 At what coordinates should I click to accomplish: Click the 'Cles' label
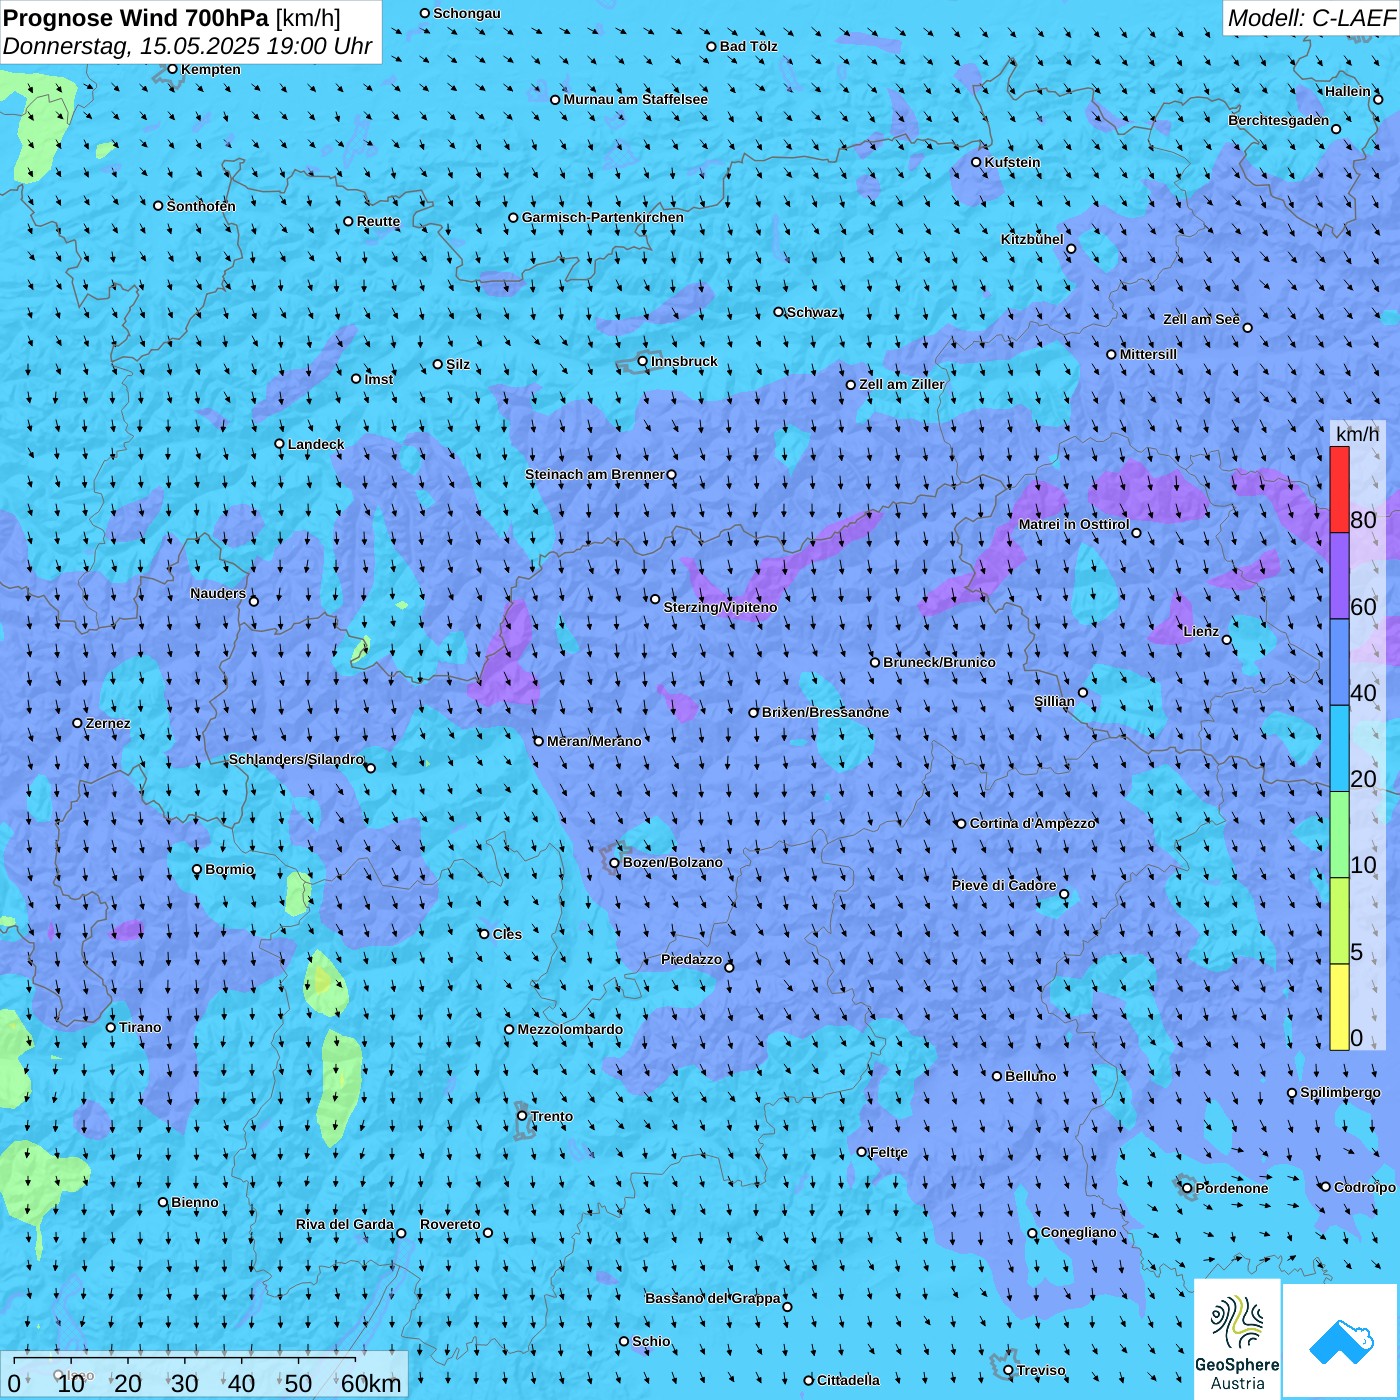pyautogui.click(x=508, y=934)
